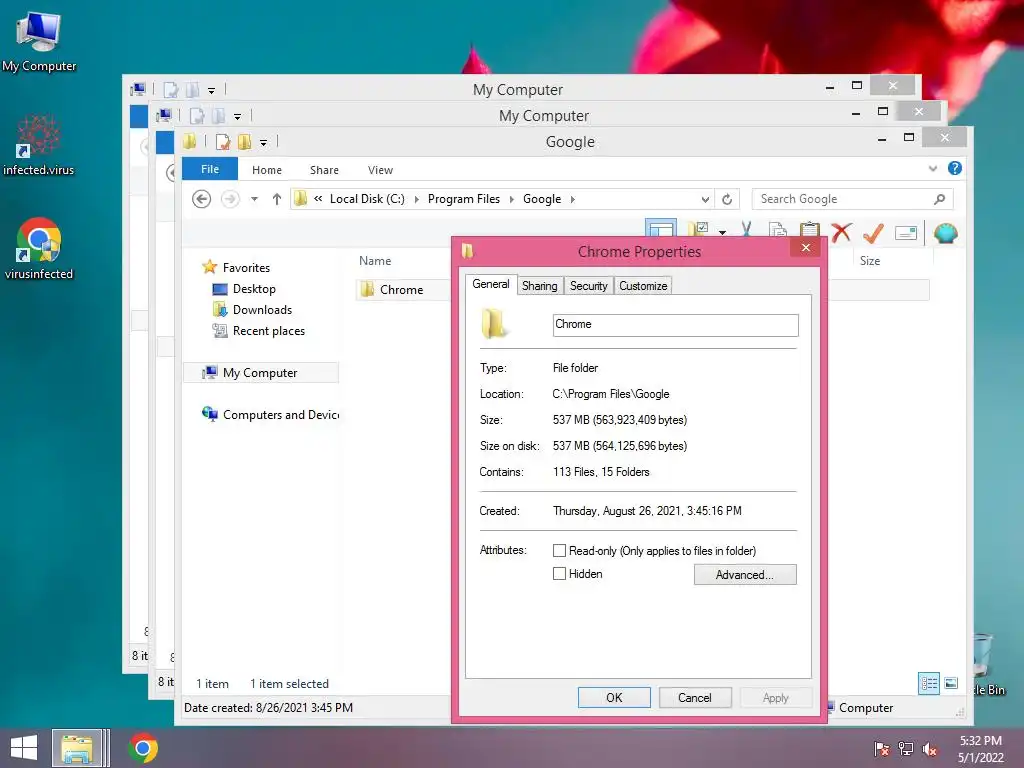Enable the Hidden attribute checkbox
Viewport: 1024px width, 768px height.
tap(559, 573)
